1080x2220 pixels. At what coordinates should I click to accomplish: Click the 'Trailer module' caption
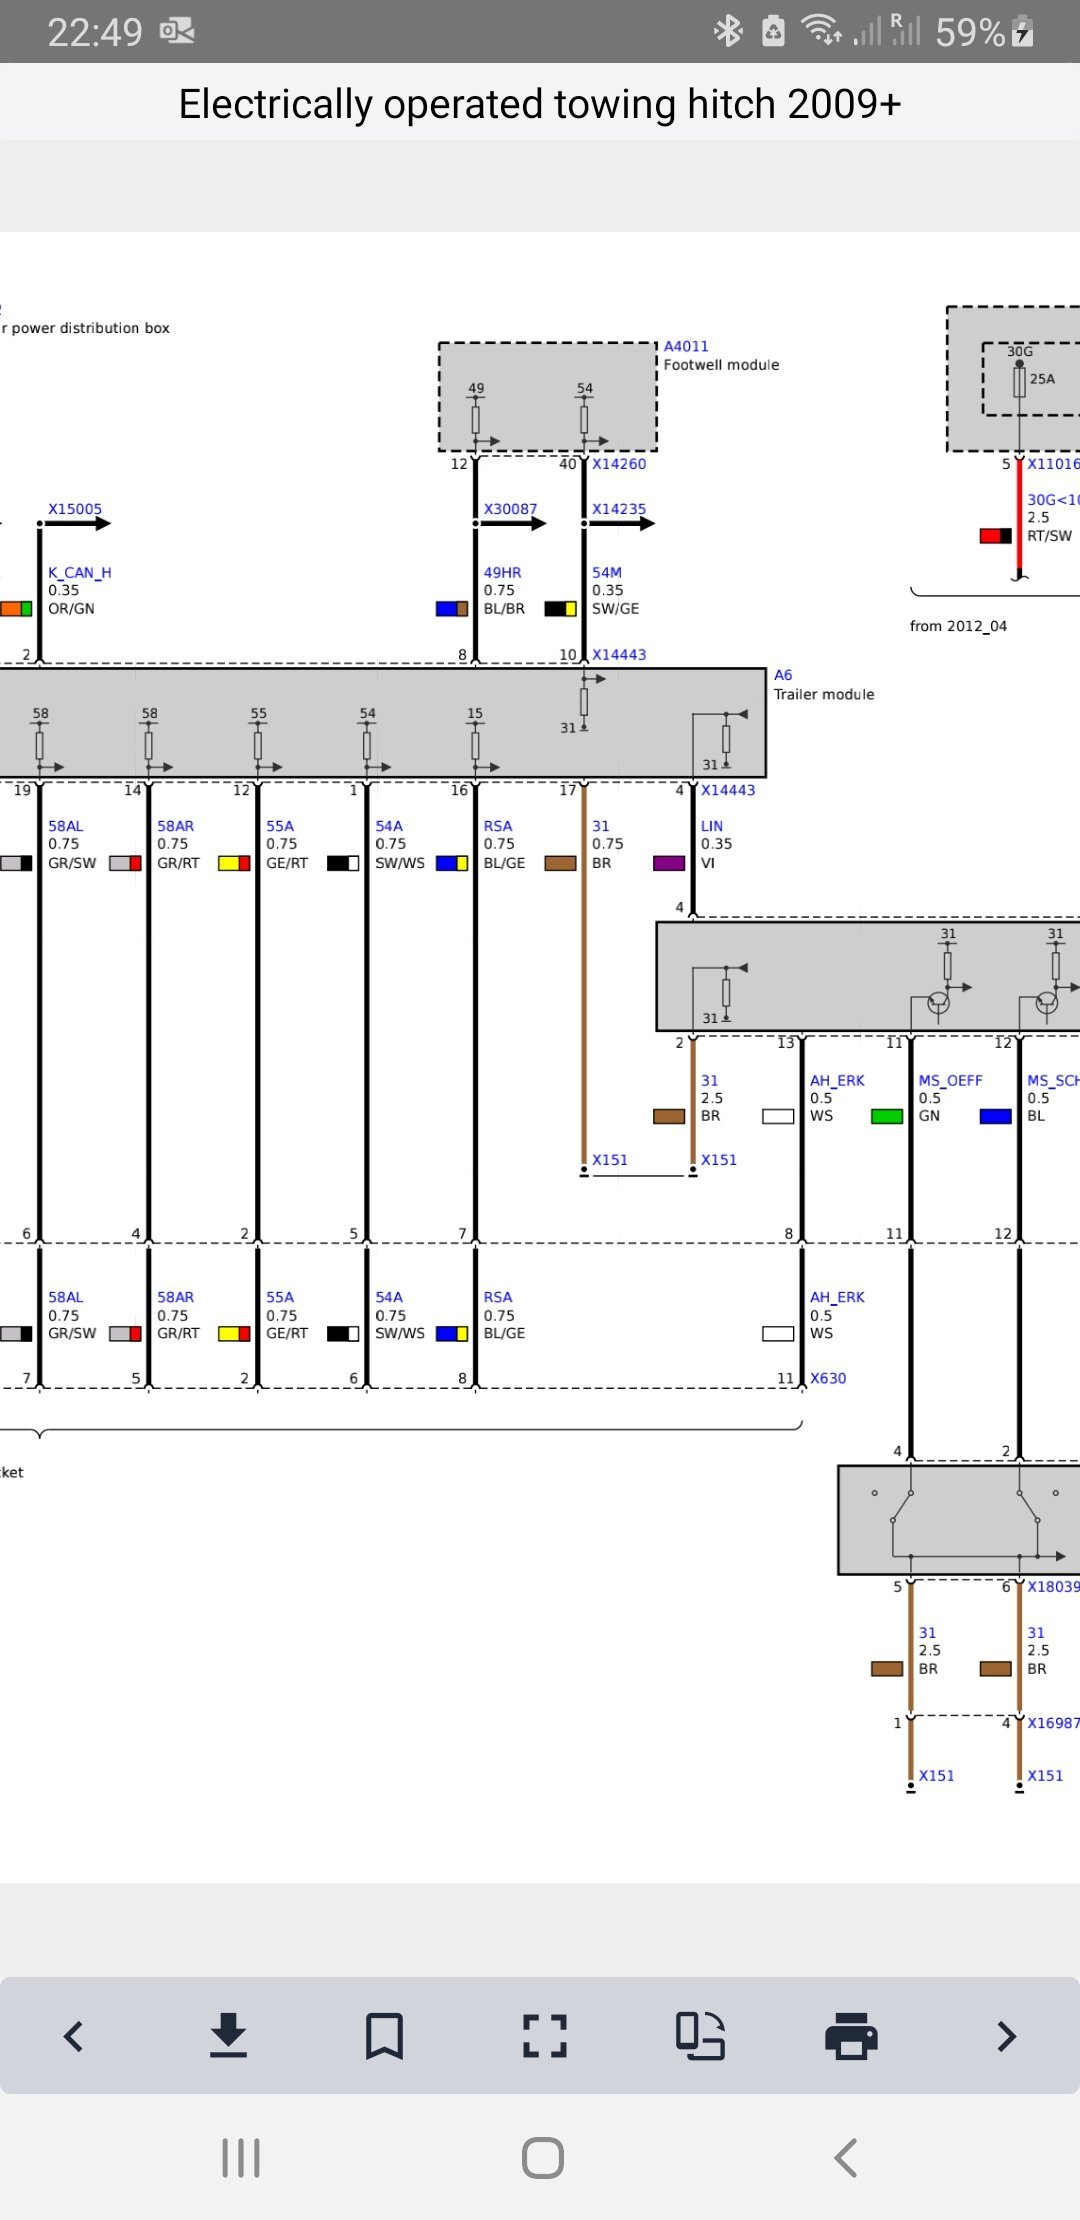click(x=824, y=694)
